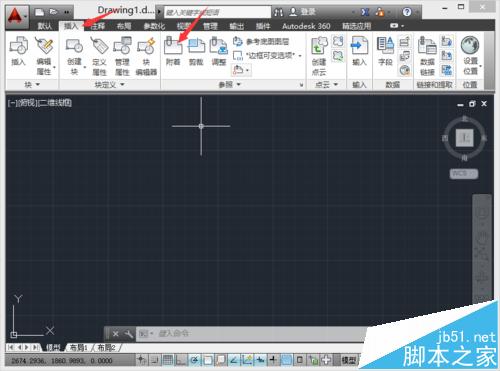Toggle object snap tracking in status bar
This screenshot has height=371, width=500.
tap(234, 360)
